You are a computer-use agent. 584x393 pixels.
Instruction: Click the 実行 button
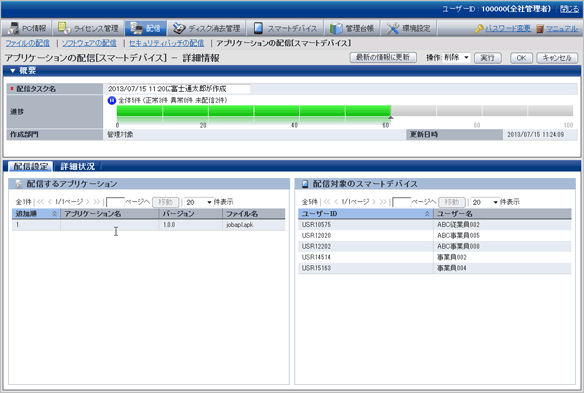pyautogui.click(x=488, y=58)
